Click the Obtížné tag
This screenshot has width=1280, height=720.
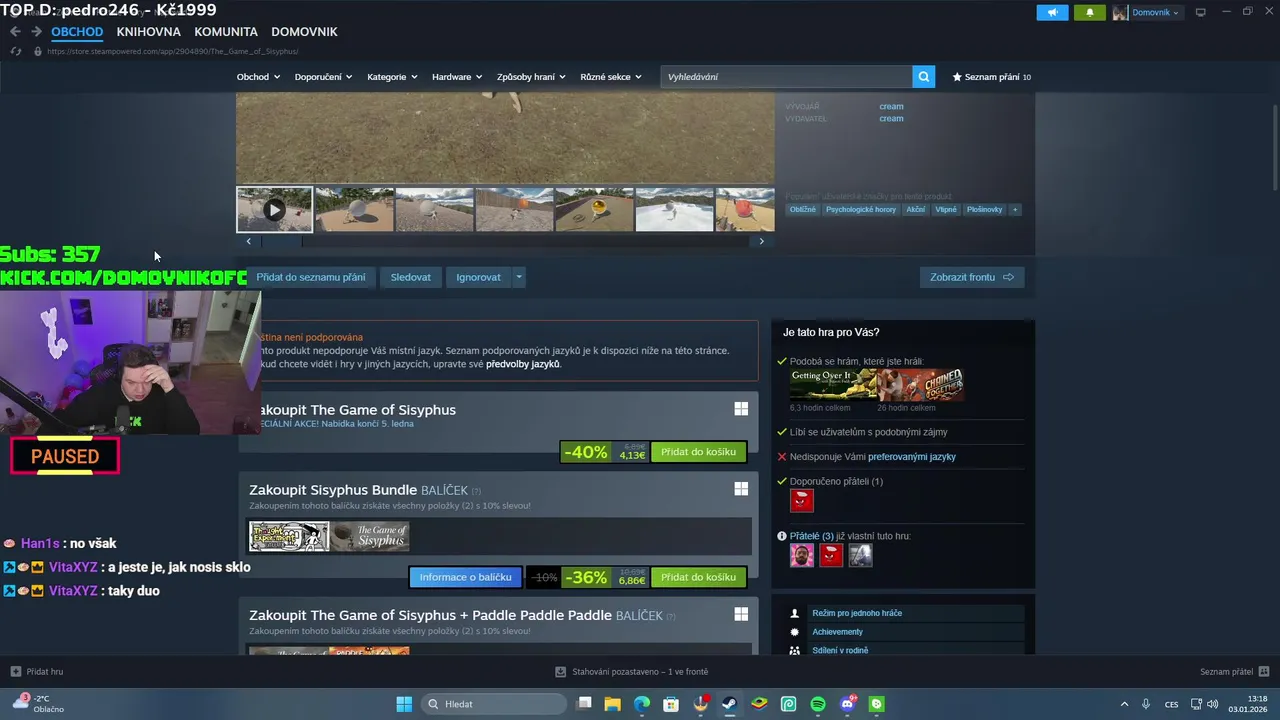click(803, 209)
